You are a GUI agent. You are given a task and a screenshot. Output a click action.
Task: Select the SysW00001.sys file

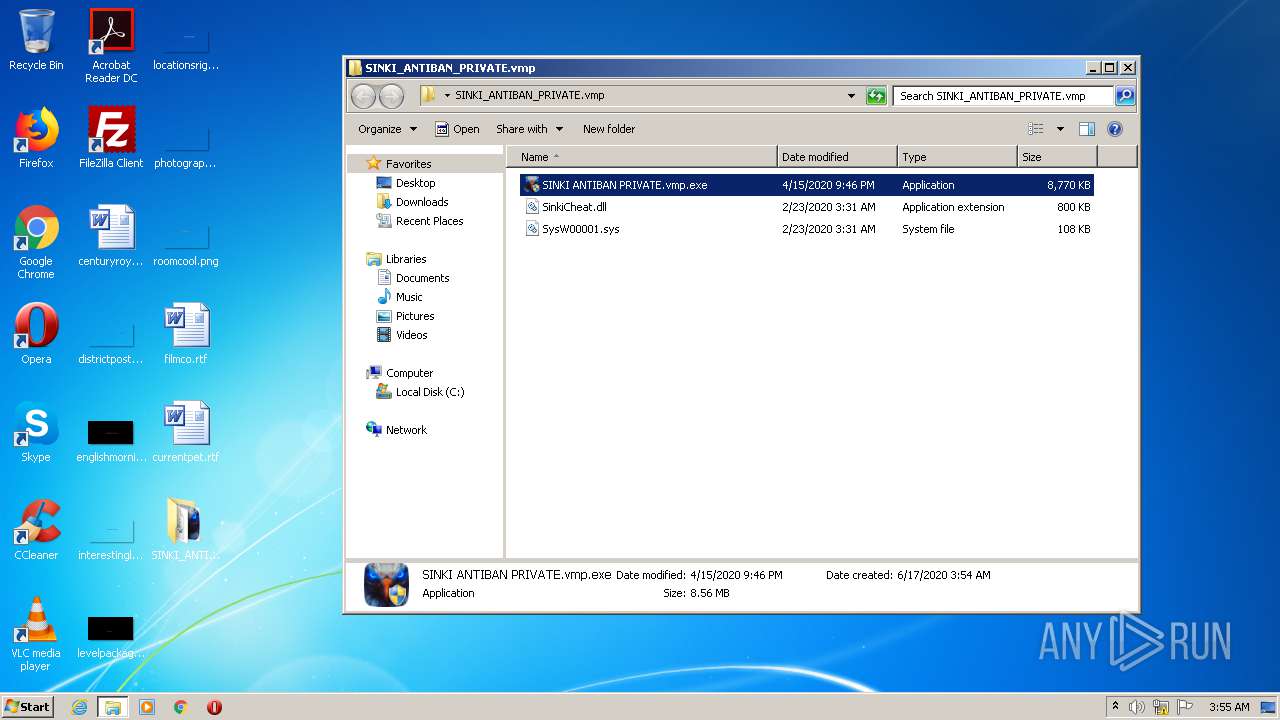click(806, 229)
